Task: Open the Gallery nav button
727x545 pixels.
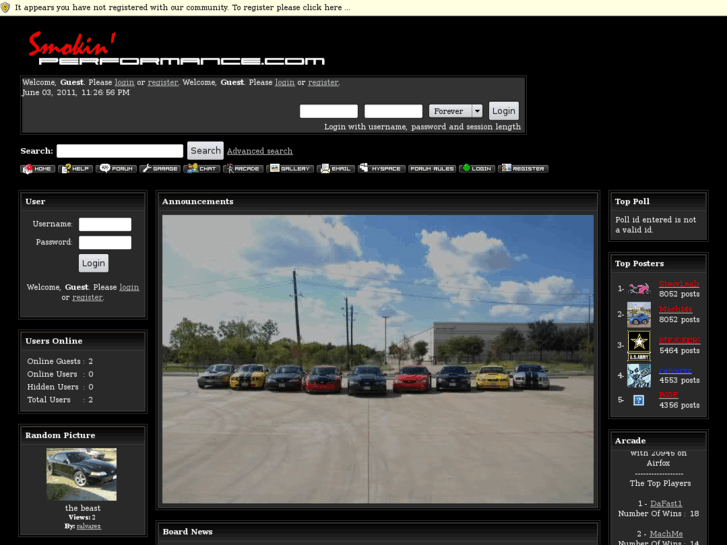Action: [x=290, y=168]
